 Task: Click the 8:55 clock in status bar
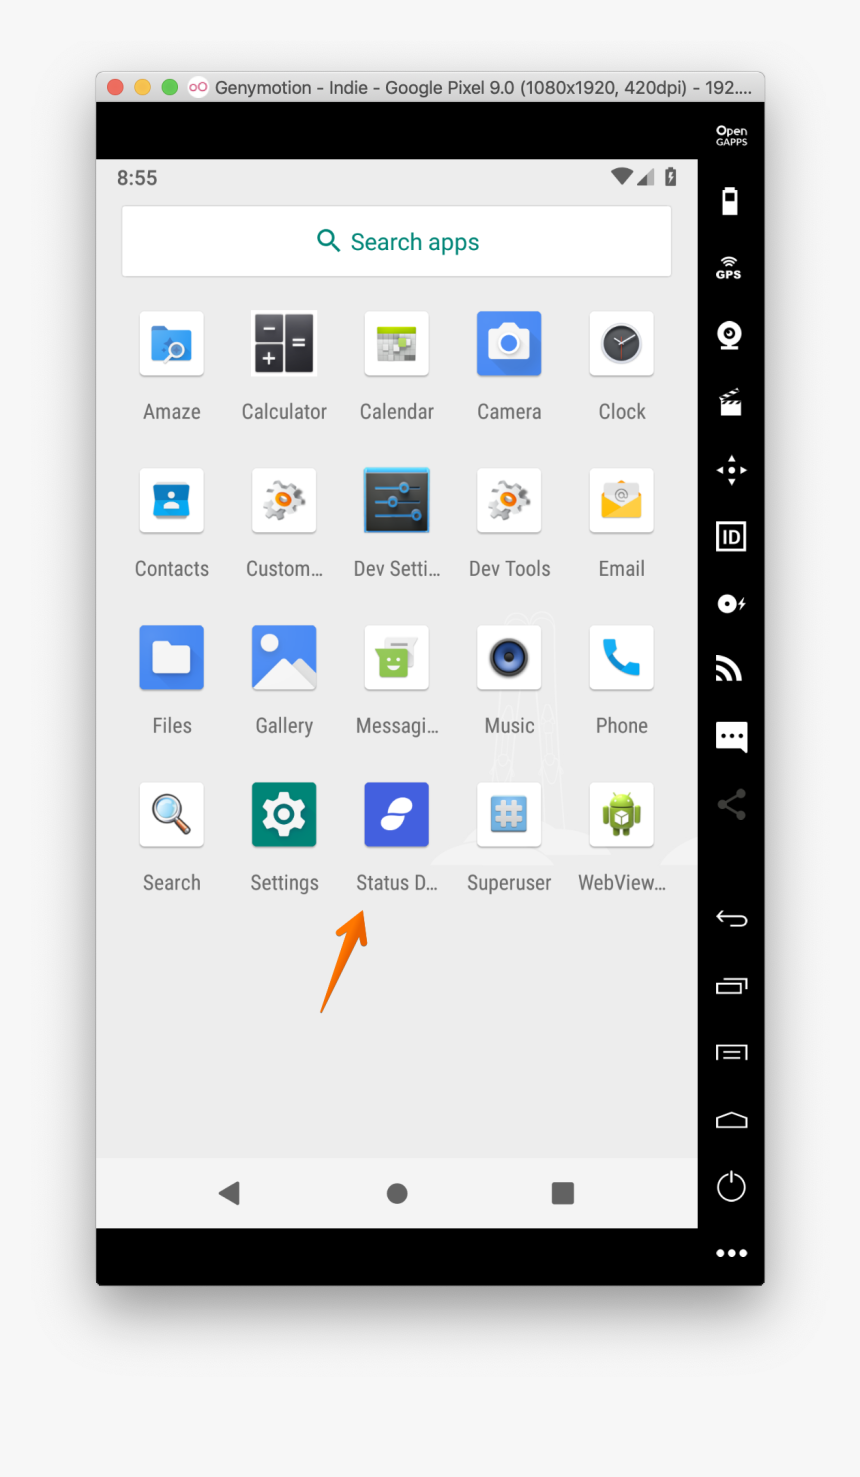[x=137, y=178]
